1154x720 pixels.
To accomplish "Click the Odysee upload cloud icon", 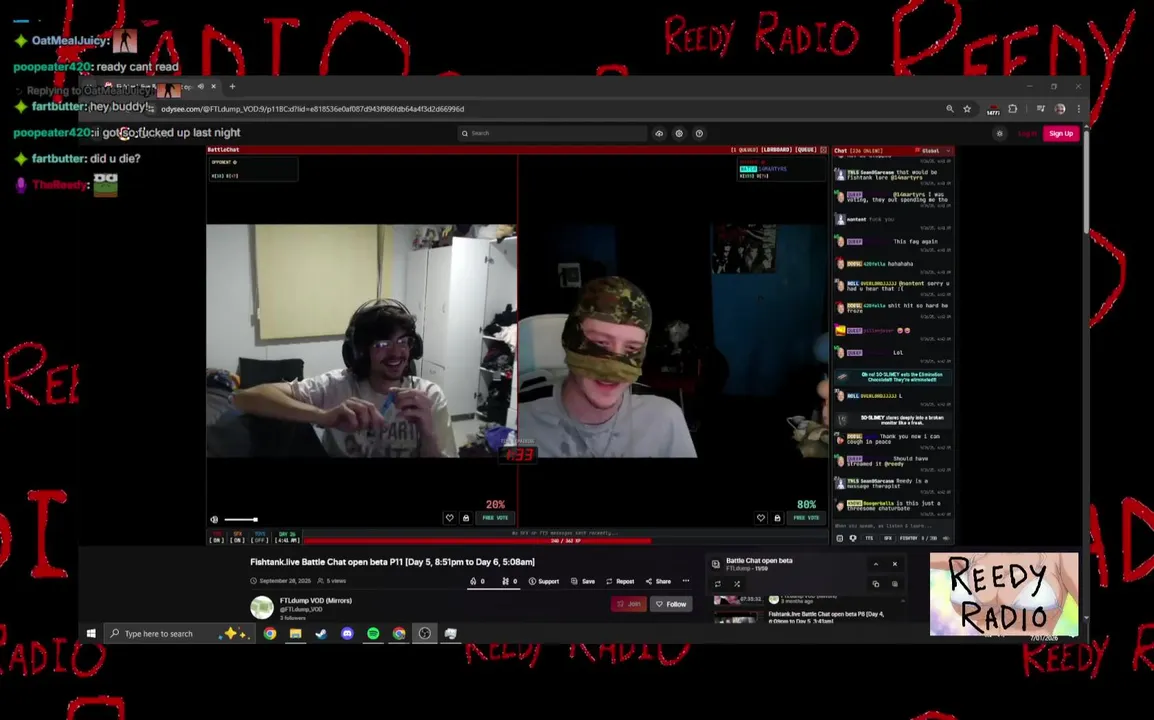I will coord(659,133).
